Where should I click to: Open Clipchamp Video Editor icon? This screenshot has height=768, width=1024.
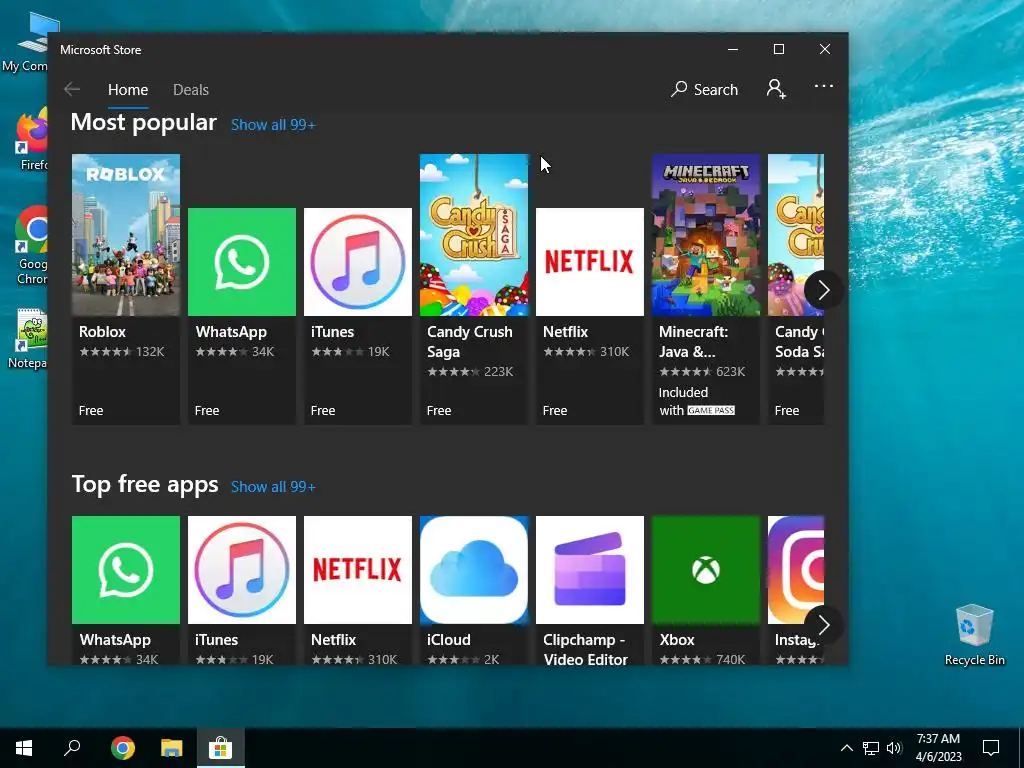[590, 570]
